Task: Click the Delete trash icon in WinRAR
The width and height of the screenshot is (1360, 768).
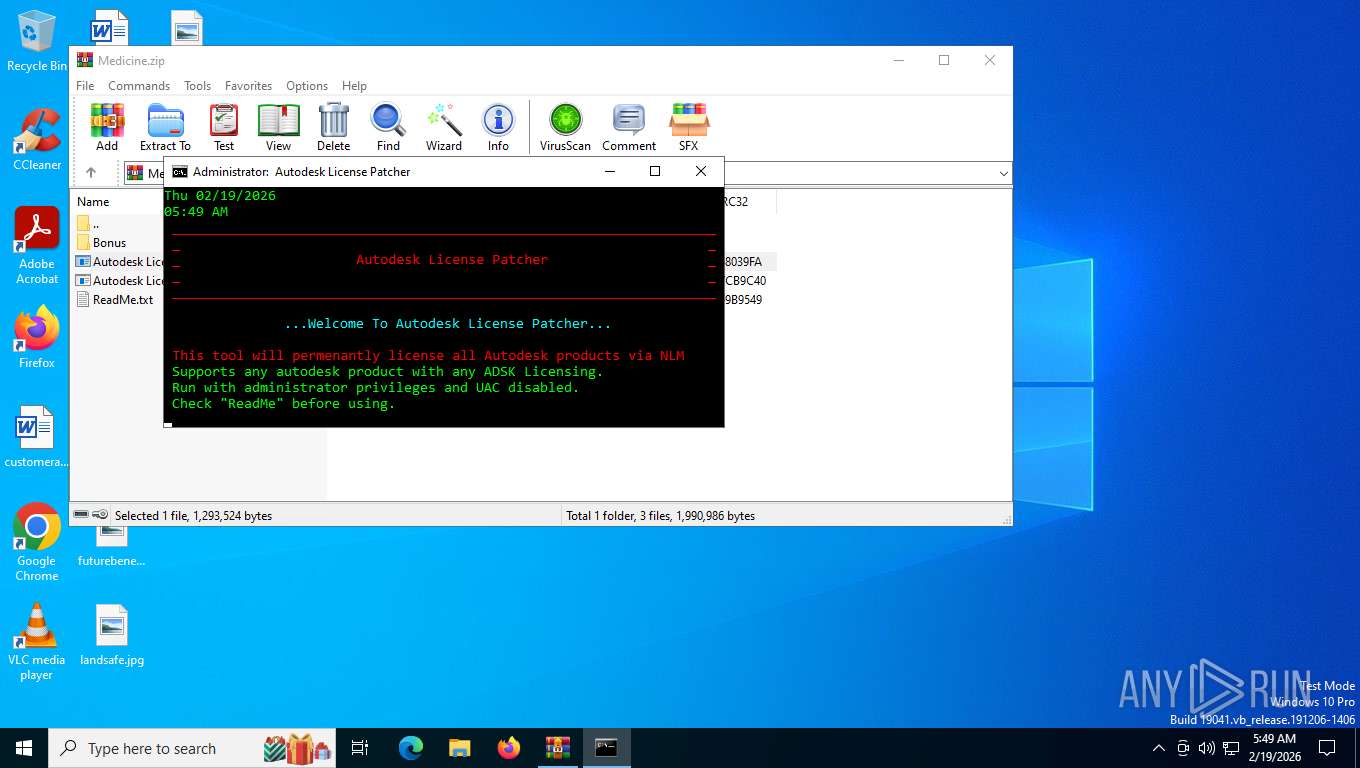Action: (333, 127)
